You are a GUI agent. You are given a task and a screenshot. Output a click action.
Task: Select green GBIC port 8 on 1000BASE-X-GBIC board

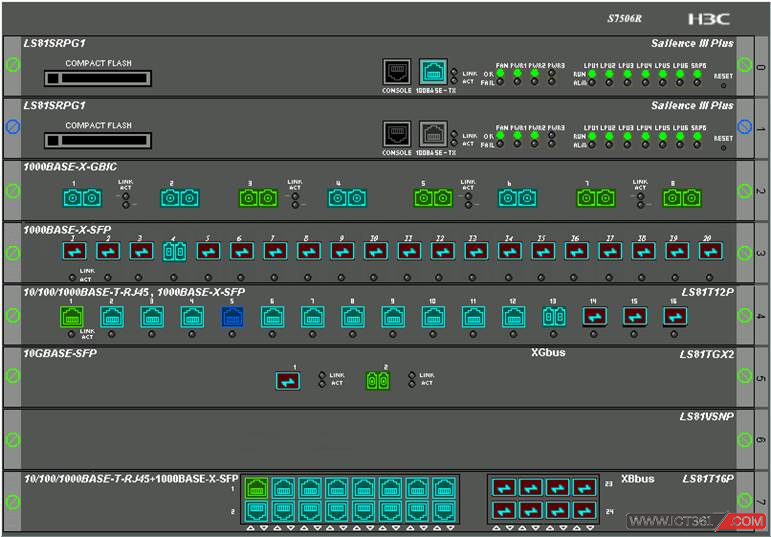point(682,198)
